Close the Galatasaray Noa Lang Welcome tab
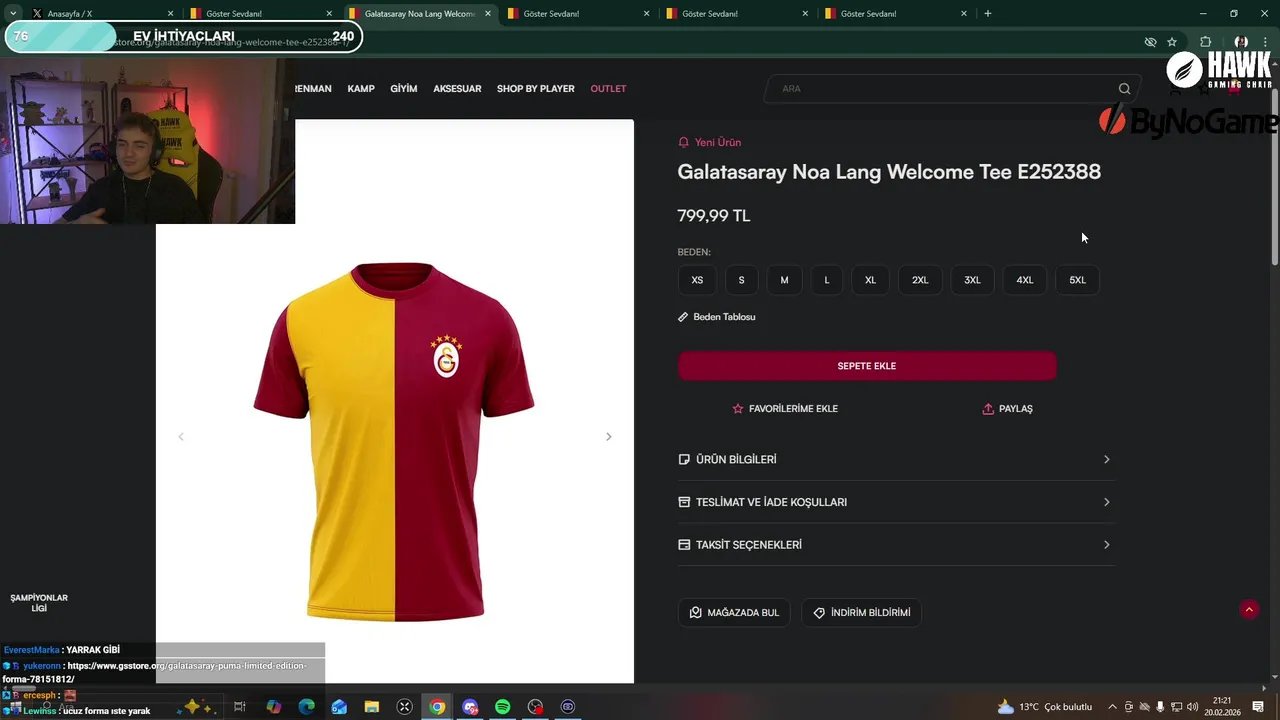The width and height of the screenshot is (1280, 720). coord(488,14)
